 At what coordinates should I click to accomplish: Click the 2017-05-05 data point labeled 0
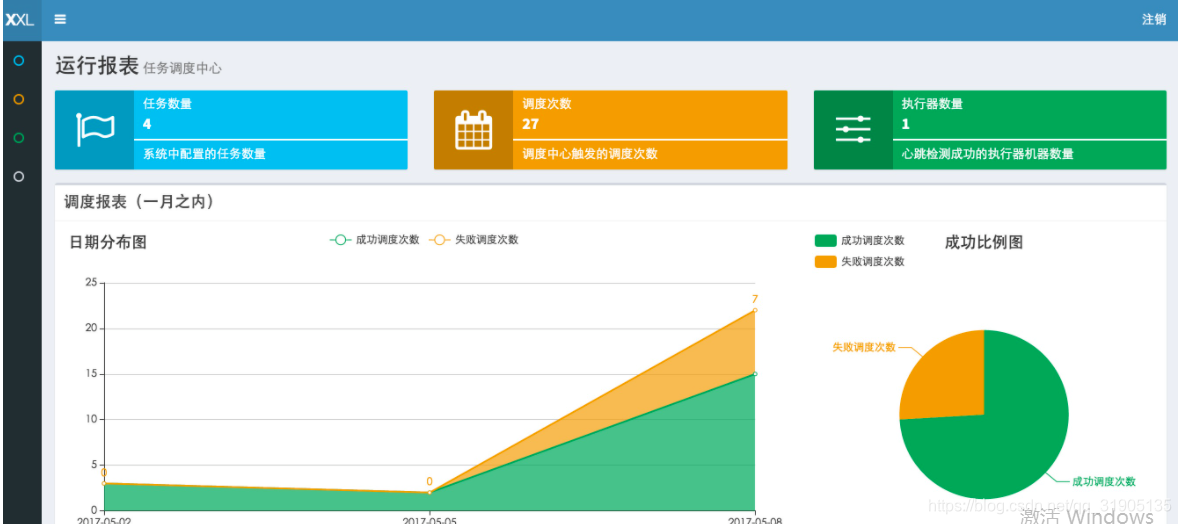(429, 492)
